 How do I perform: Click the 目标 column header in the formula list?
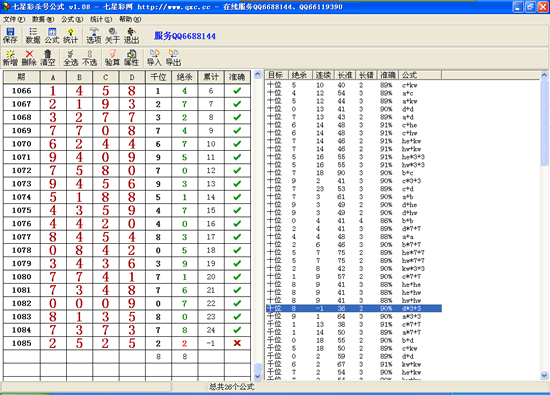(x=276, y=75)
